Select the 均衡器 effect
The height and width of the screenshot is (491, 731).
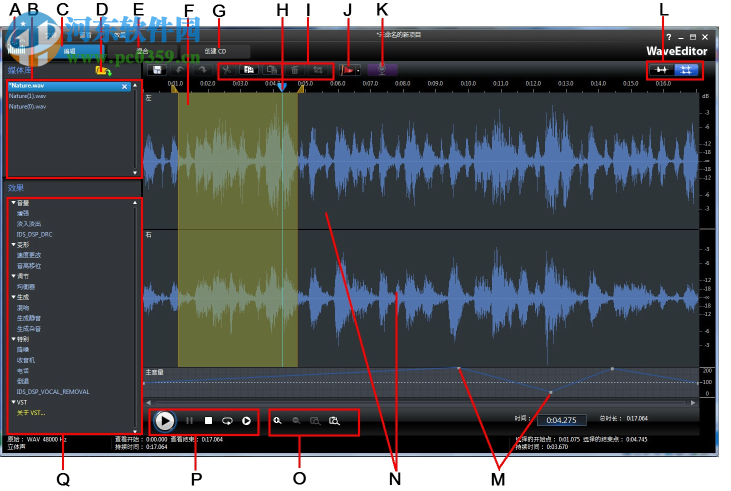pyautogui.click(x=26, y=287)
